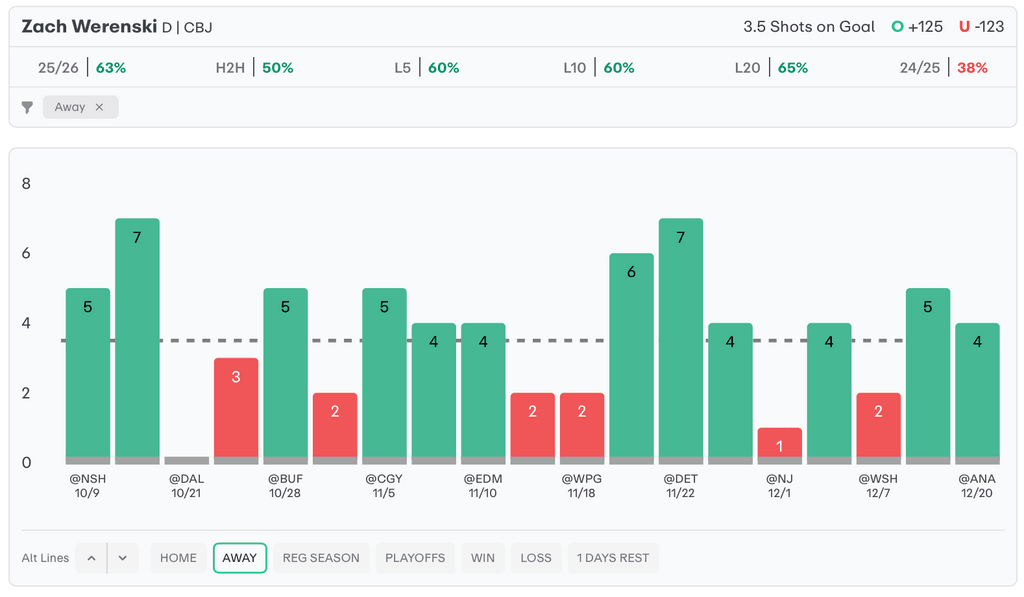Click the Zach Werenski player name
This screenshot has height=597, width=1024.
point(89,27)
